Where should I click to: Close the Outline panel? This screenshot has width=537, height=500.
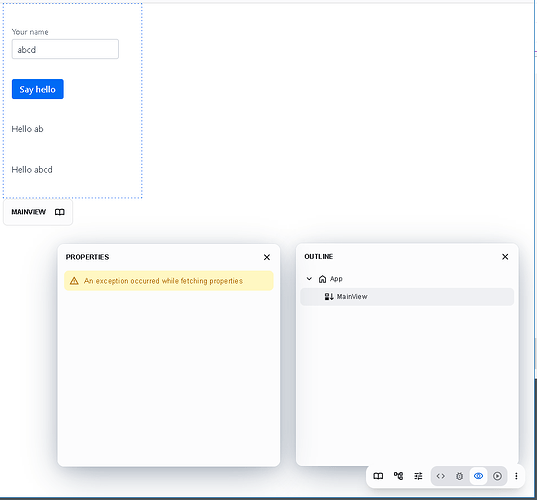point(505,257)
